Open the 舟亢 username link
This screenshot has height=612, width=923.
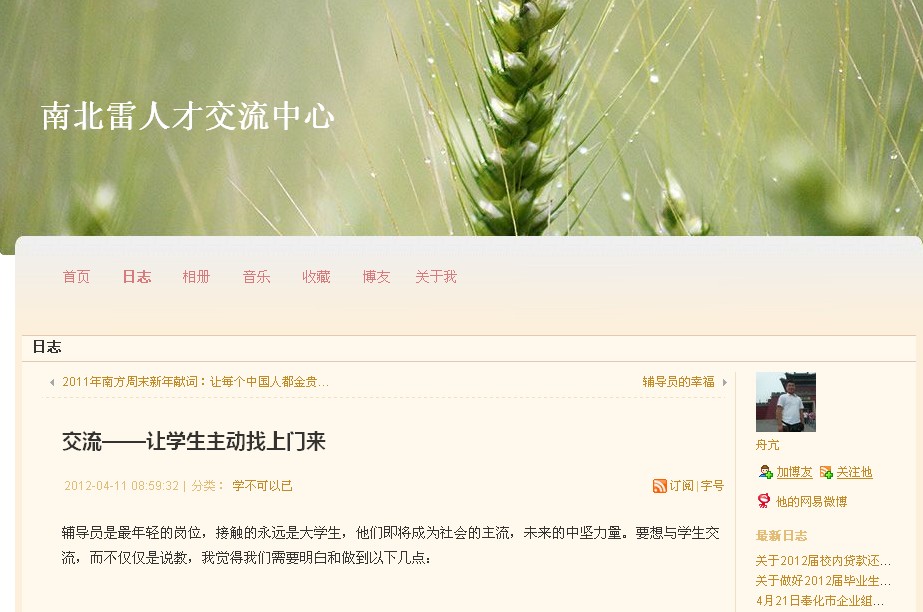point(768,445)
